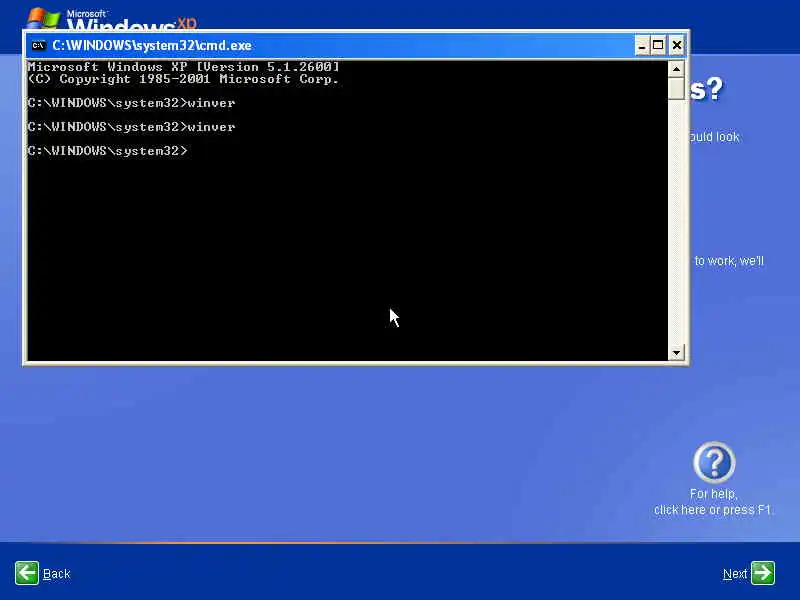Click the Next text label
Screen dimensions: 800x600
735,574
